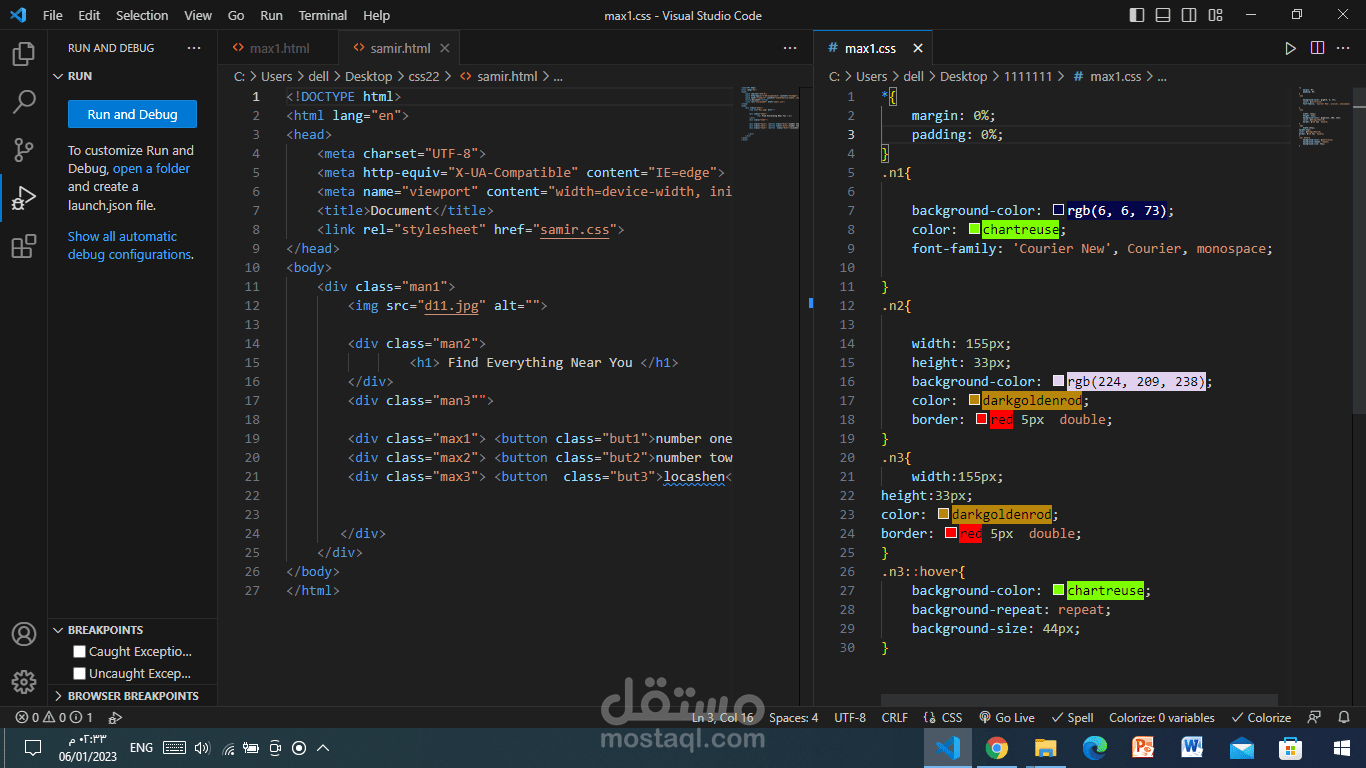
Task: Toggle the primary side bar layout icon
Action: pyautogui.click(x=1137, y=15)
